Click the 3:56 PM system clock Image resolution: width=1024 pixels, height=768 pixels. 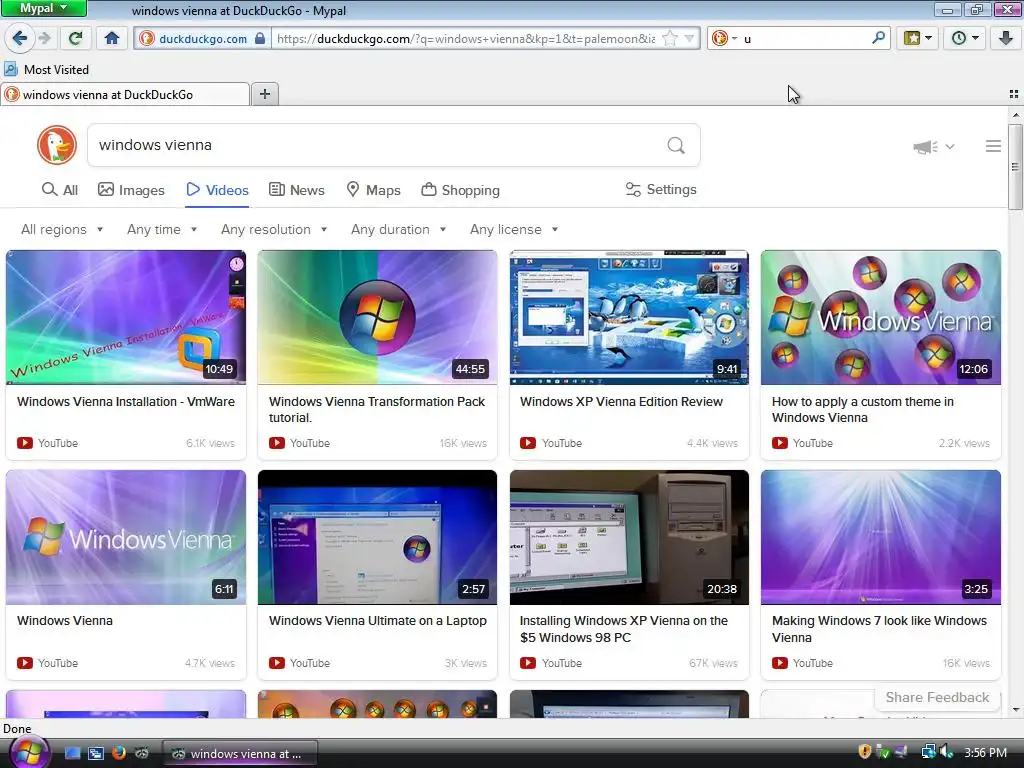pos(985,752)
